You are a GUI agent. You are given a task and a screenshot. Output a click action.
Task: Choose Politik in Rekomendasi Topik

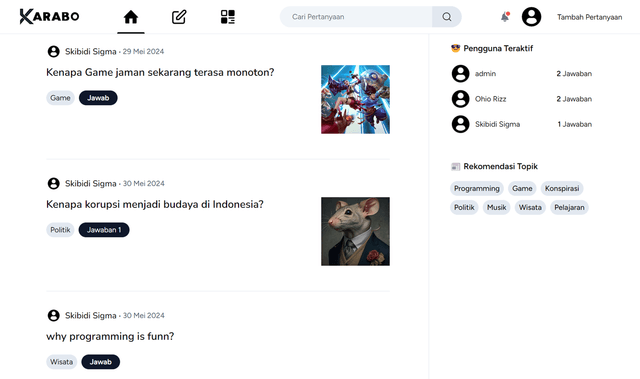[x=464, y=207]
